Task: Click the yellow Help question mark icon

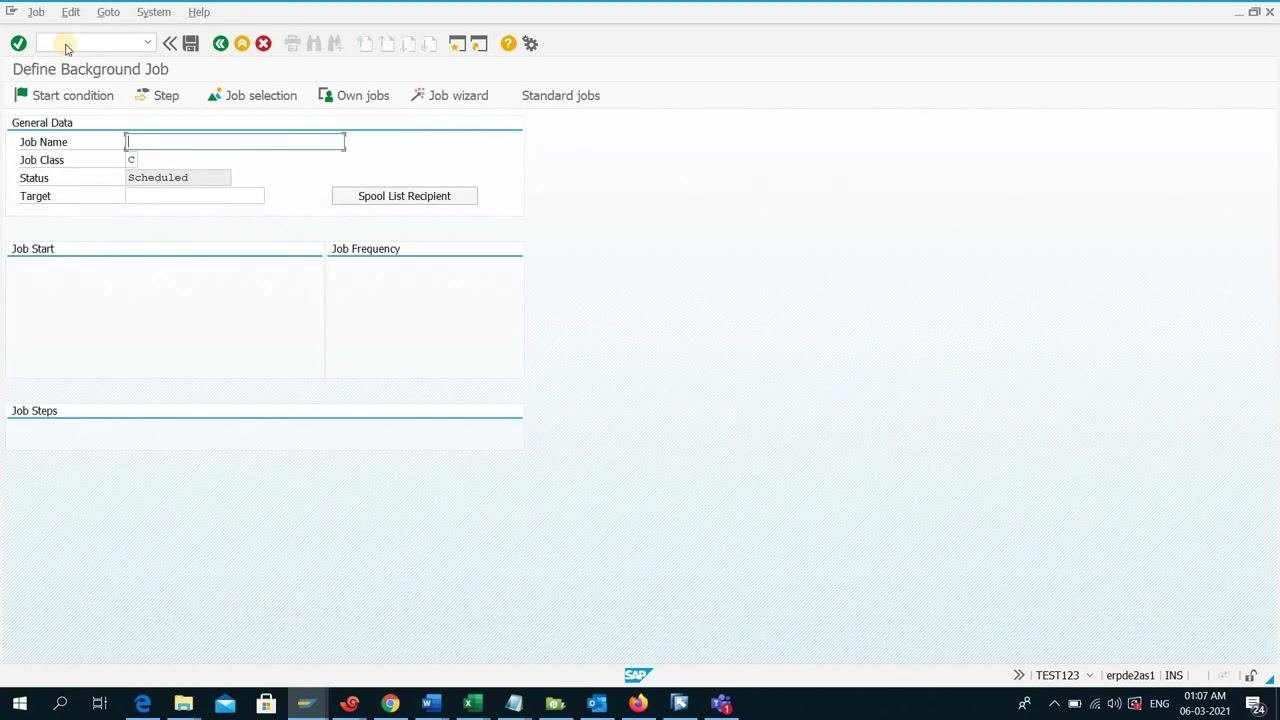Action: [508, 43]
